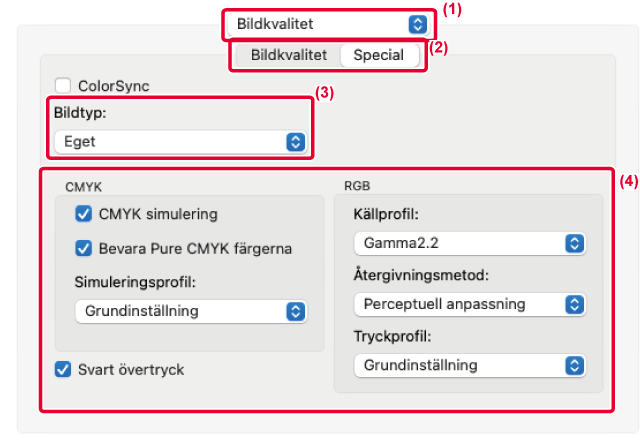Uncheck CMYK simulering

coord(84,214)
